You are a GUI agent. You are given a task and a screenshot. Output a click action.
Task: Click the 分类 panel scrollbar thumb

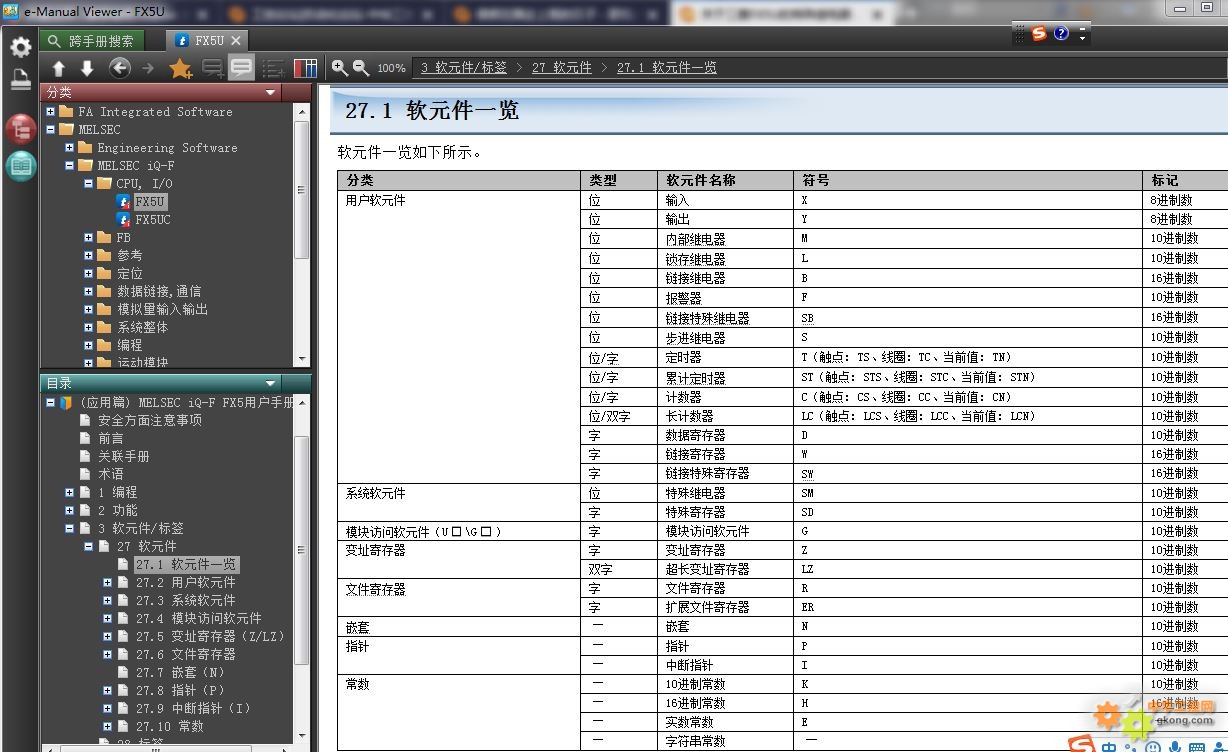tap(302, 190)
